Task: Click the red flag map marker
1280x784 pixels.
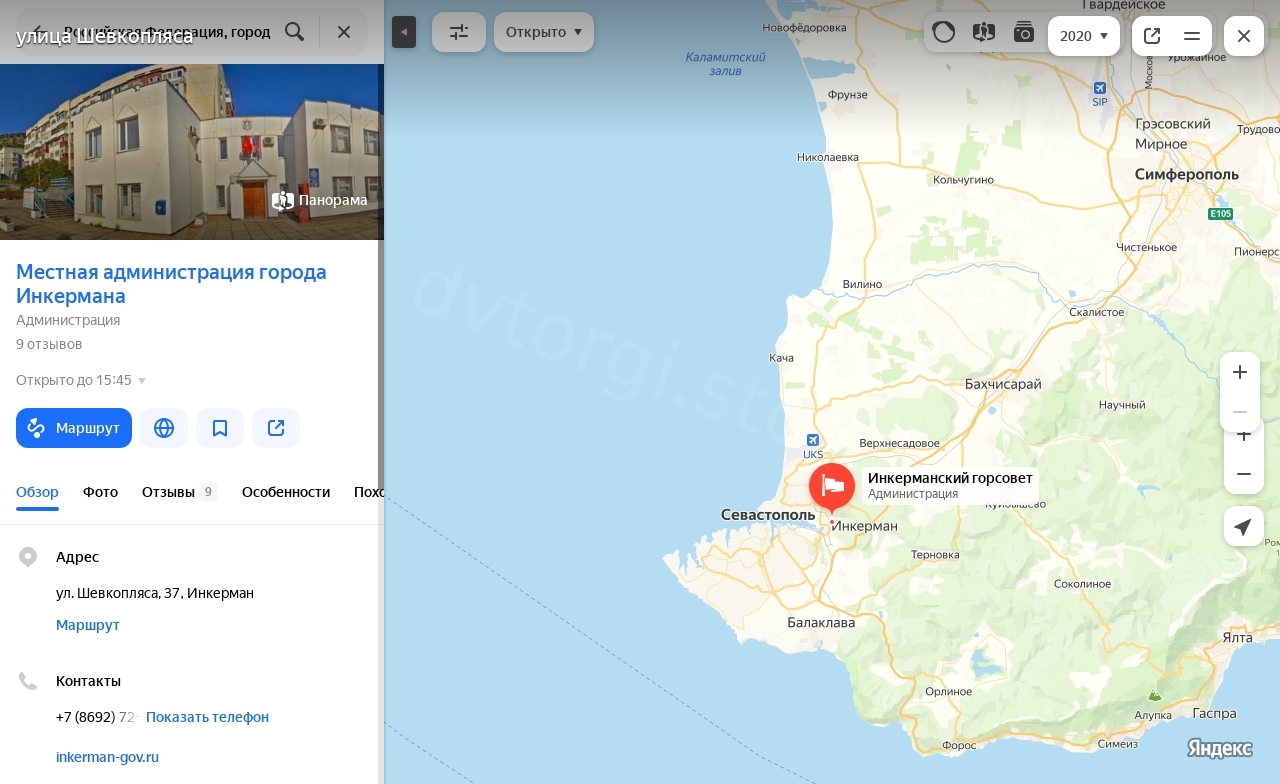Action: pyautogui.click(x=831, y=487)
